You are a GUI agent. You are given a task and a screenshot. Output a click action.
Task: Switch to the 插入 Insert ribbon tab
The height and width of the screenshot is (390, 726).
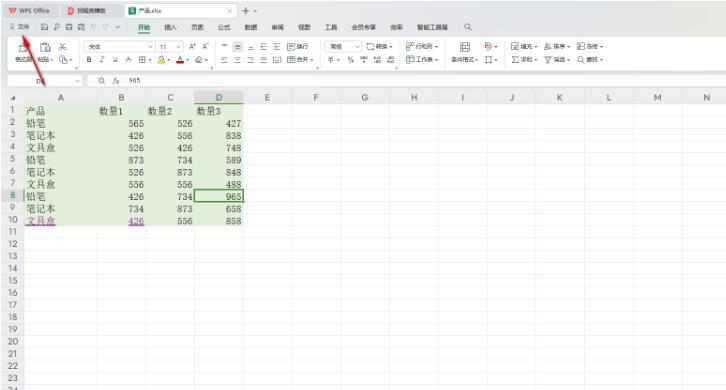click(x=170, y=27)
